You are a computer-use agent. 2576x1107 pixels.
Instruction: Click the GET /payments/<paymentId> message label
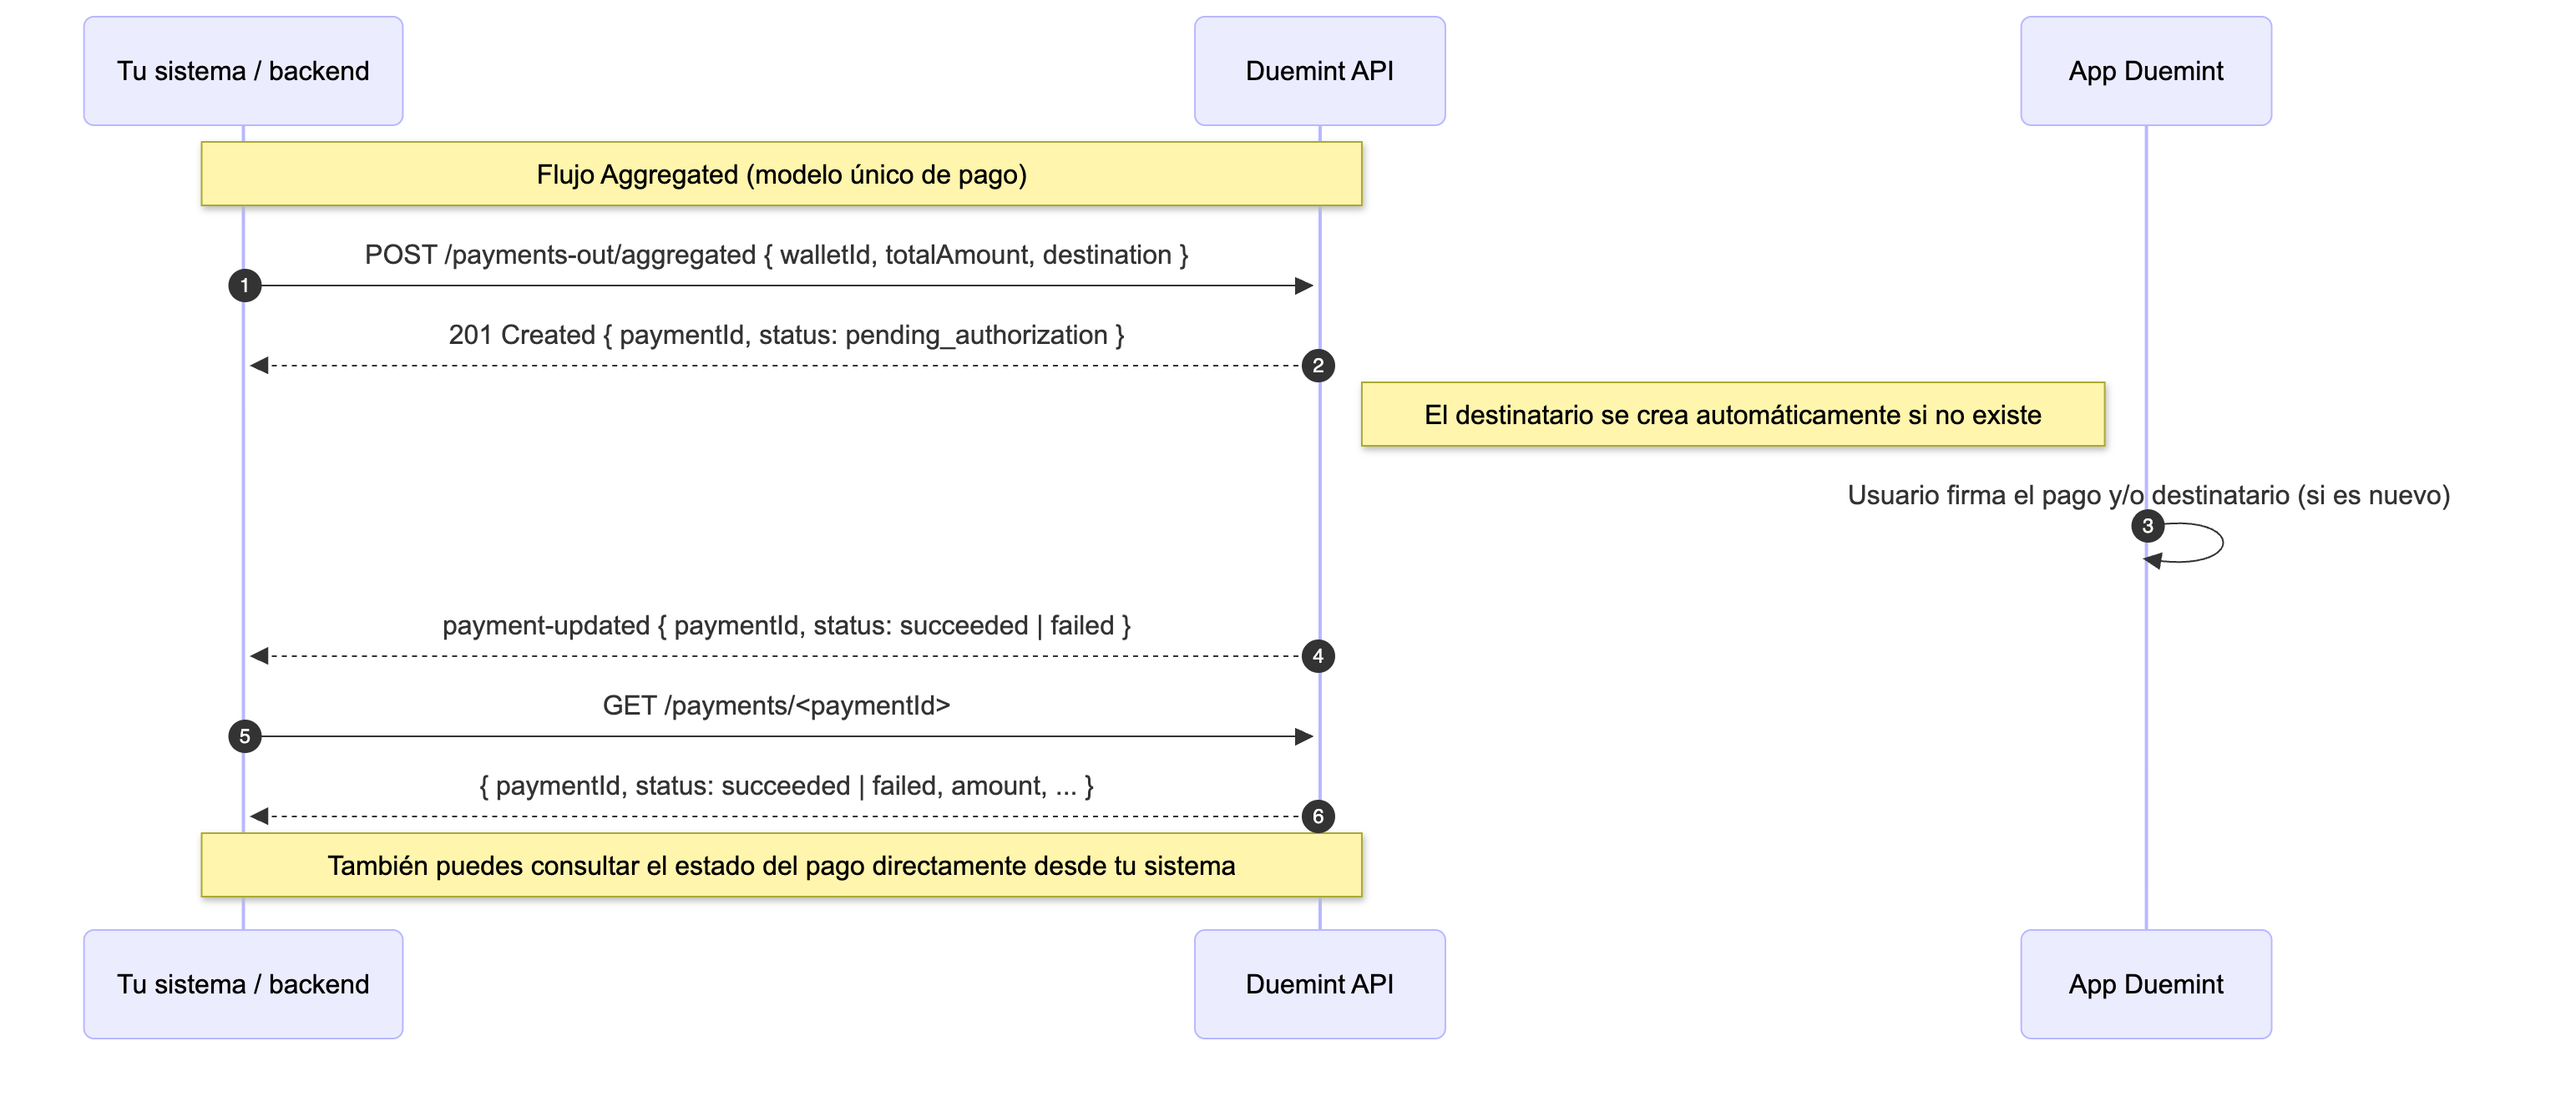click(x=776, y=706)
